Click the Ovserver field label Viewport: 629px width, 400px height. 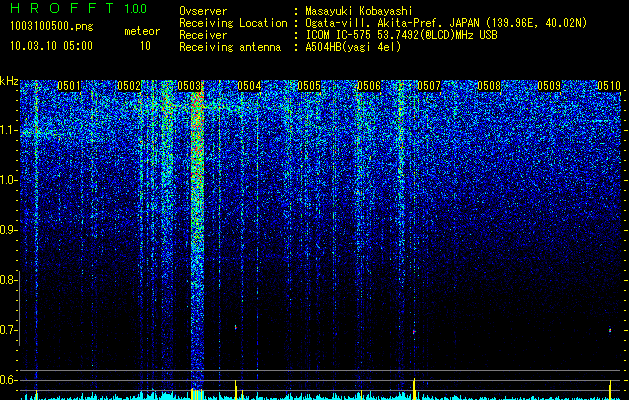(203, 11)
